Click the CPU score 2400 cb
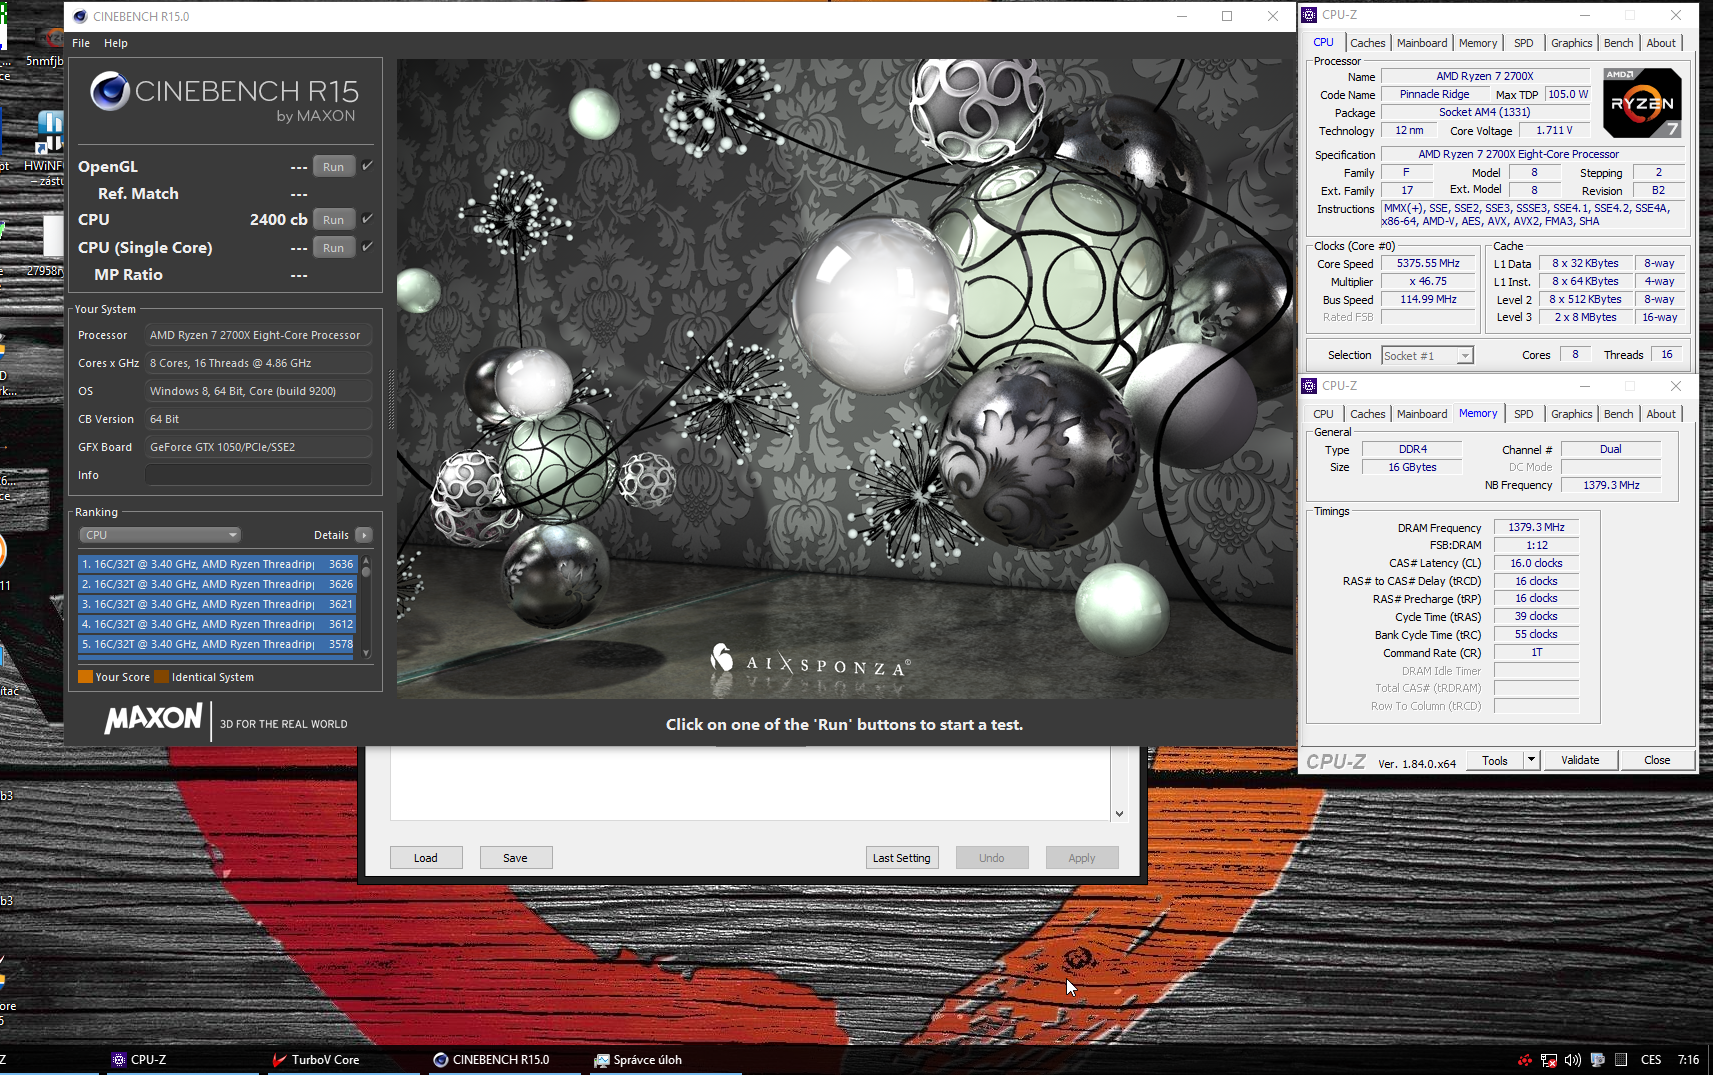Viewport: 1713px width, 1075px height. pos(278,220)
